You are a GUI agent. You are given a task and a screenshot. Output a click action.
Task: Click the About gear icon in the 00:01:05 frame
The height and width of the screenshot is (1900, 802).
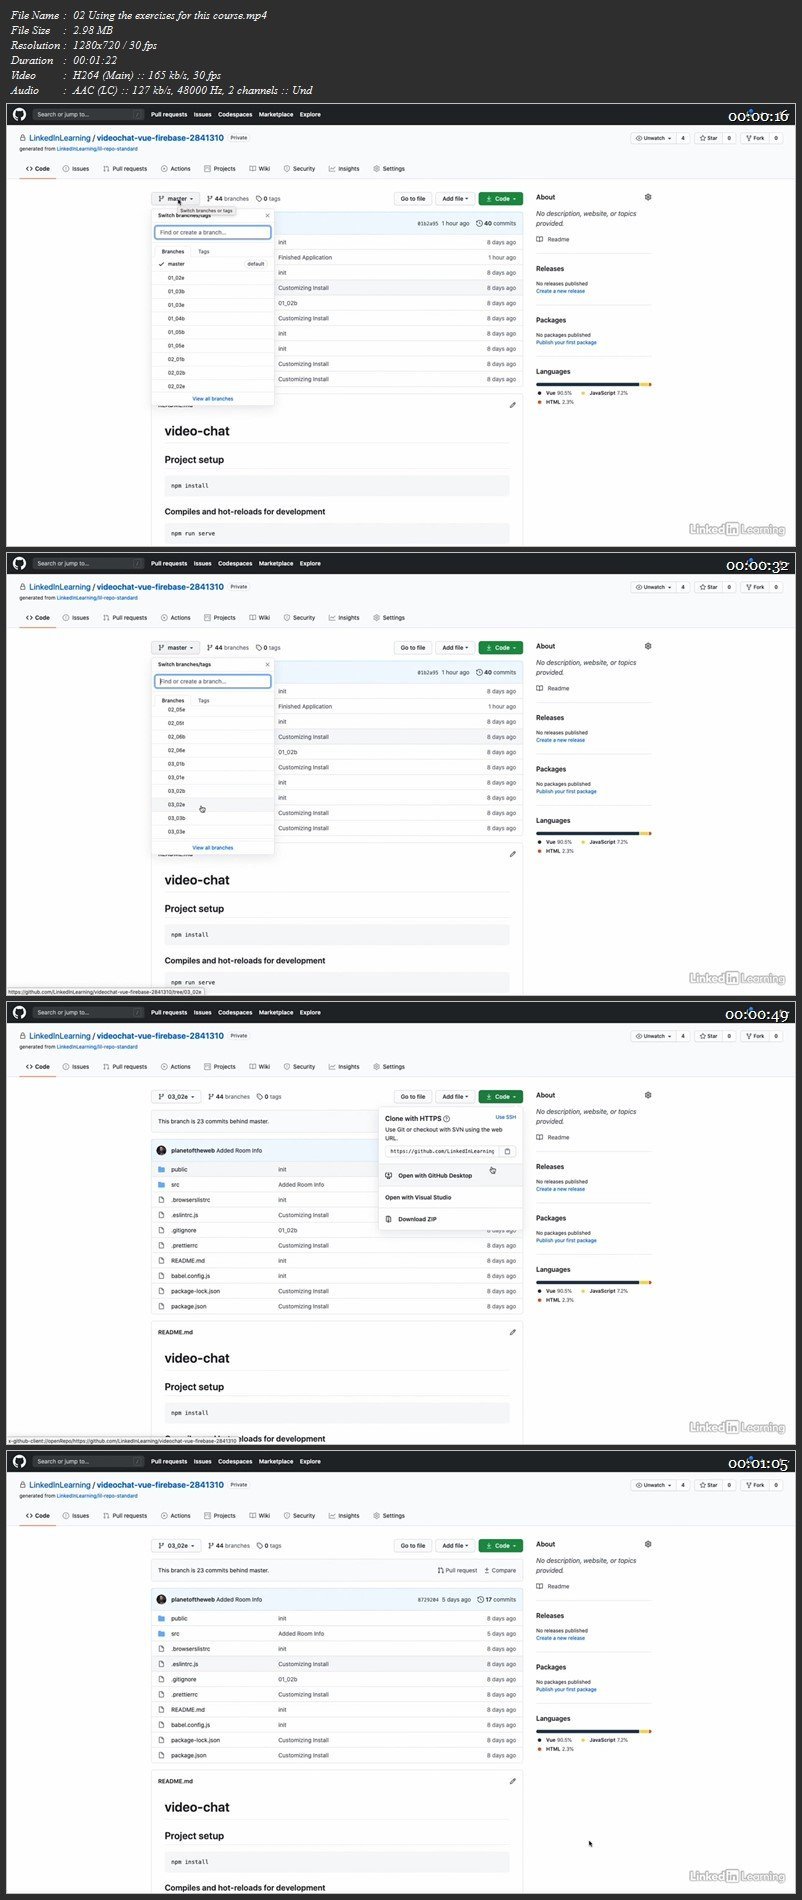tap(648, 1544)
